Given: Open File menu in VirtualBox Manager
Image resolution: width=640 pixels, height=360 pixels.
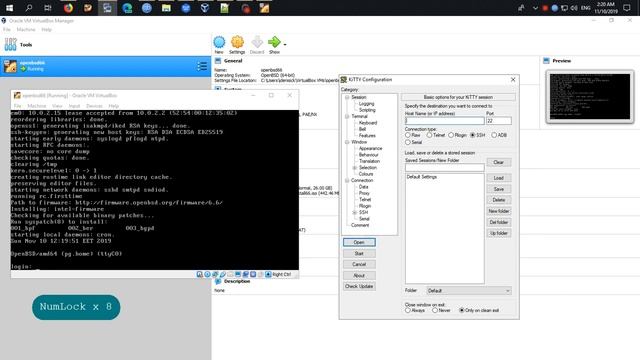Looking at the screenshot, I should (7, 30).
